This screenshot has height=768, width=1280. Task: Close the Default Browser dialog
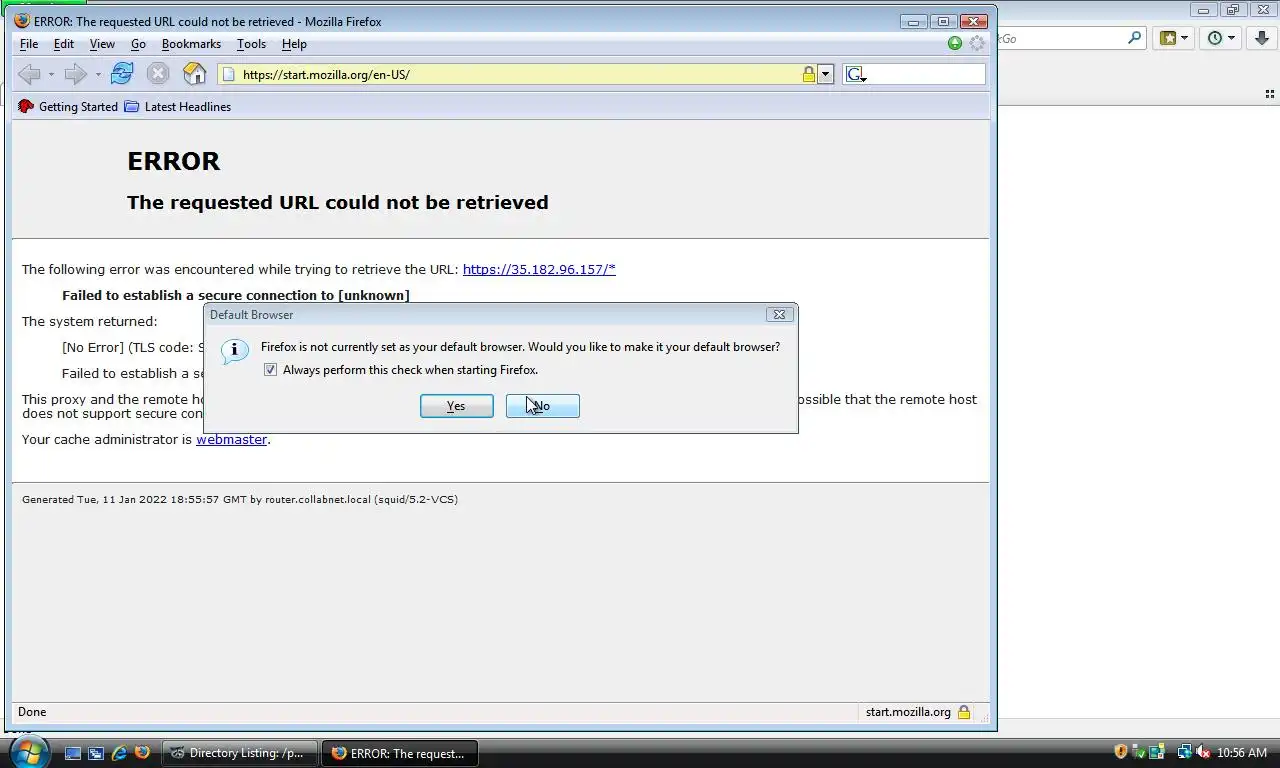point(779,314)
